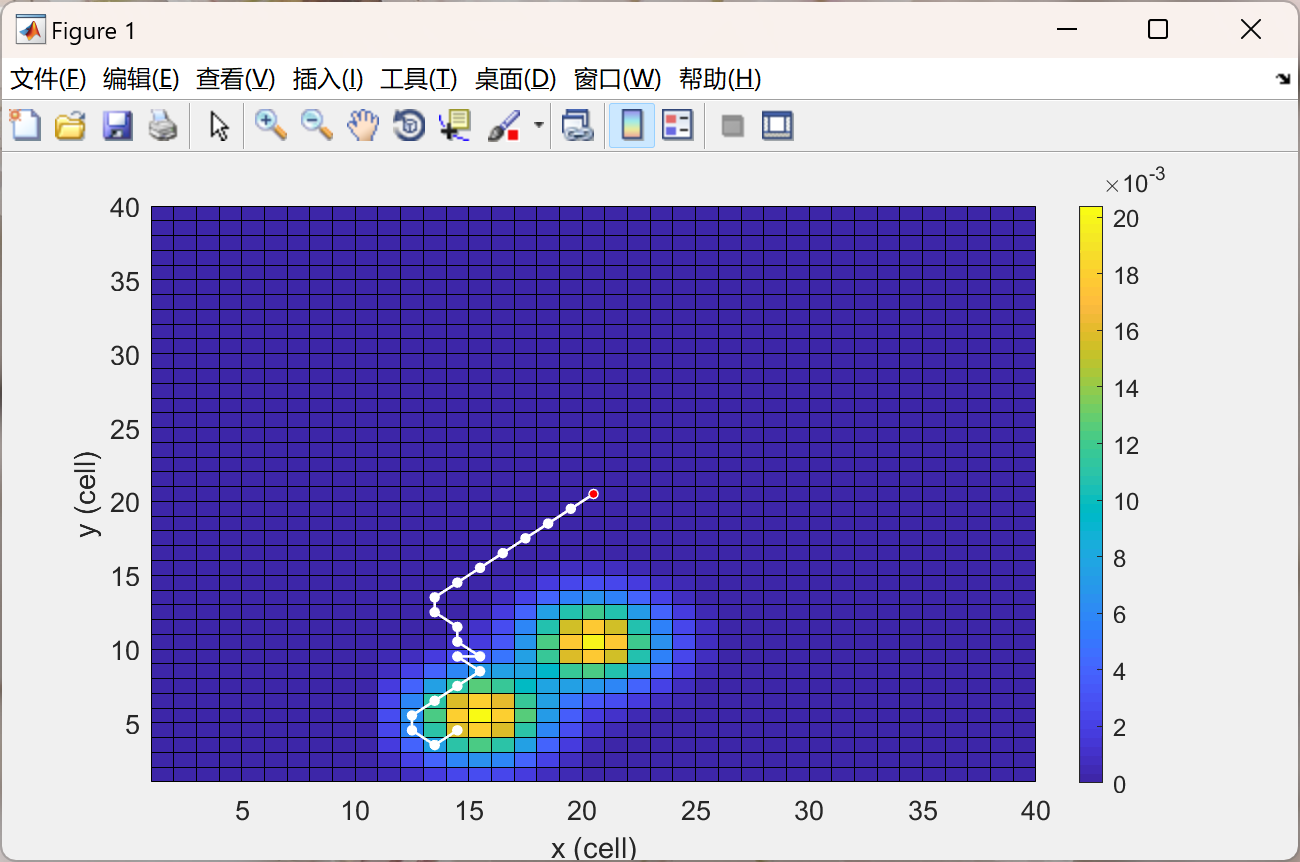Enable the Rotate 3D tool
1300x862 pixels.
click(x=408, y=125)
